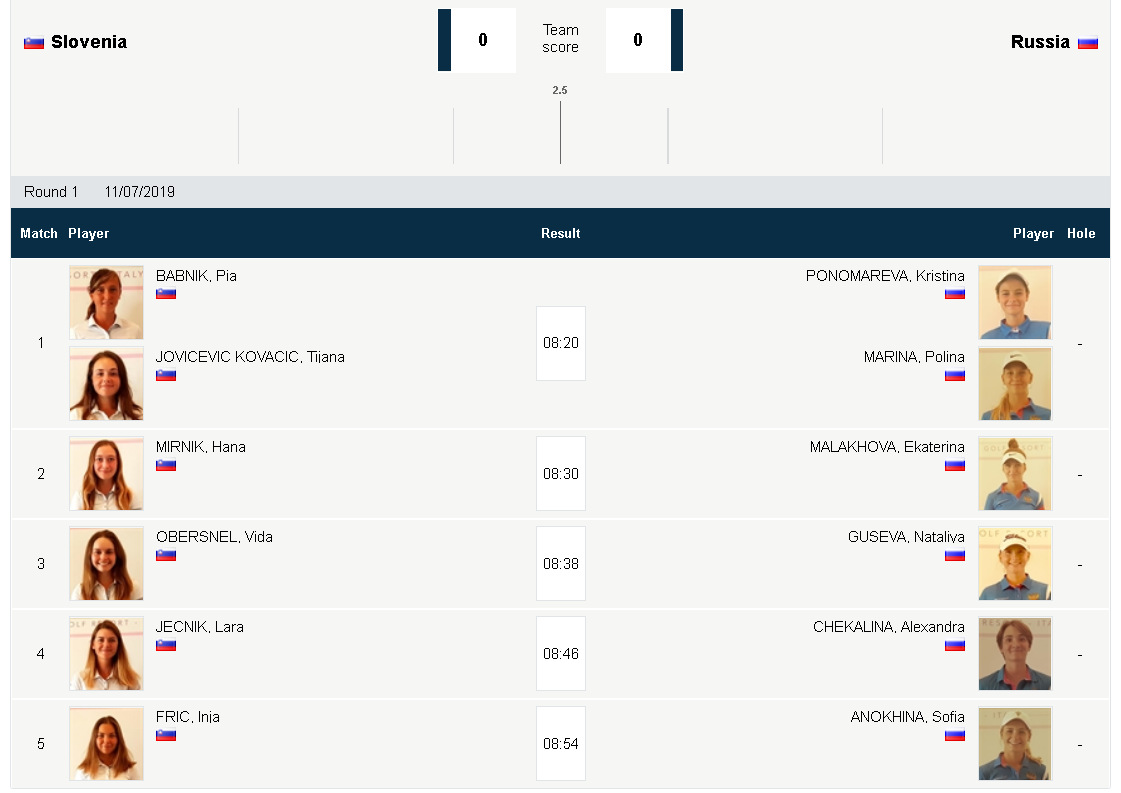
Task: Select the 08:54 result box for match 5
Action: (561, 744)
